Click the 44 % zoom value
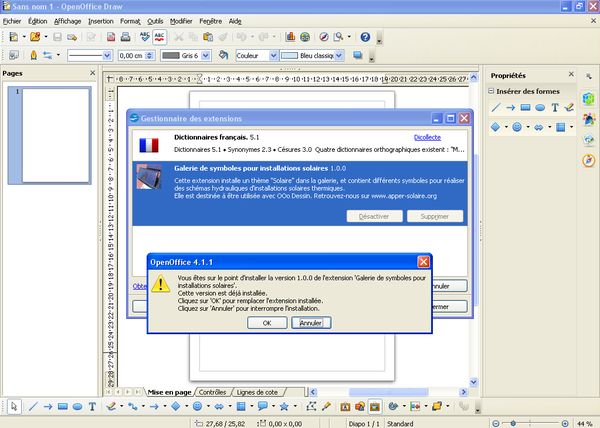 584,424
